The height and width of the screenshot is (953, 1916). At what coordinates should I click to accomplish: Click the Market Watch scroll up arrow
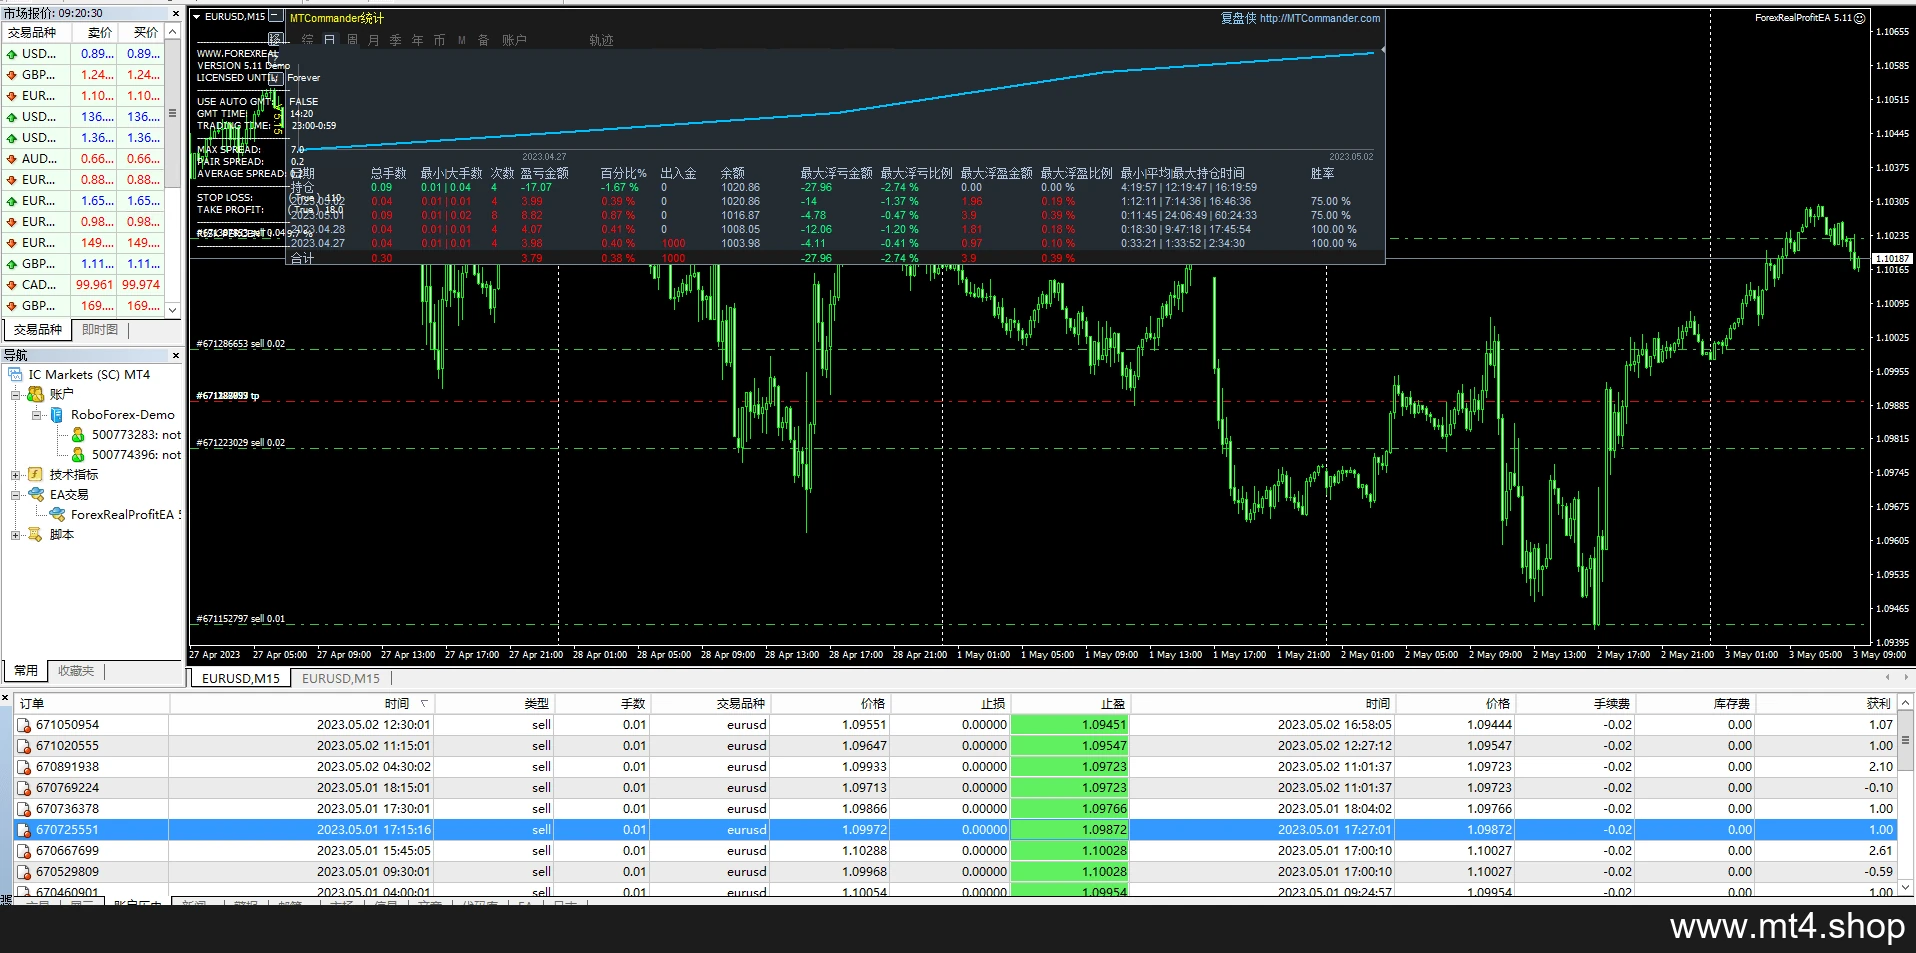coord(173,32)
